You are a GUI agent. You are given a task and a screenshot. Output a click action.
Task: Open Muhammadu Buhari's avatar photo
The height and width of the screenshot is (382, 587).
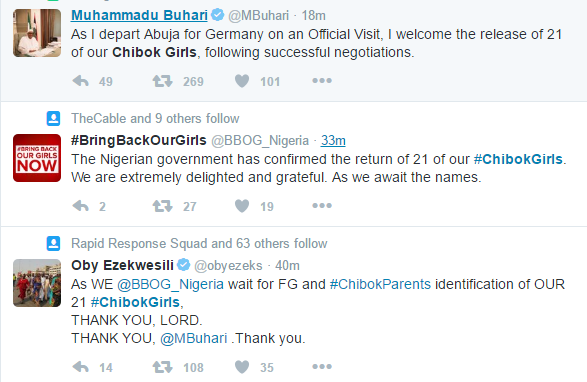(37, 33)
